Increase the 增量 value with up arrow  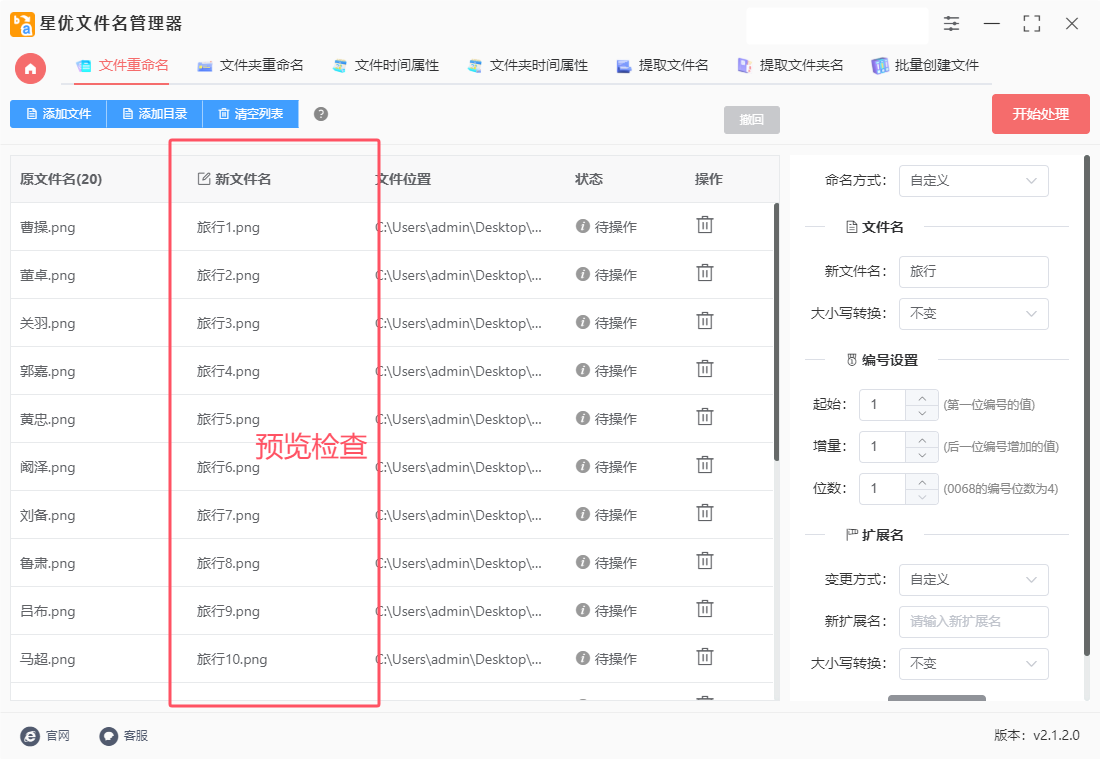922,440
